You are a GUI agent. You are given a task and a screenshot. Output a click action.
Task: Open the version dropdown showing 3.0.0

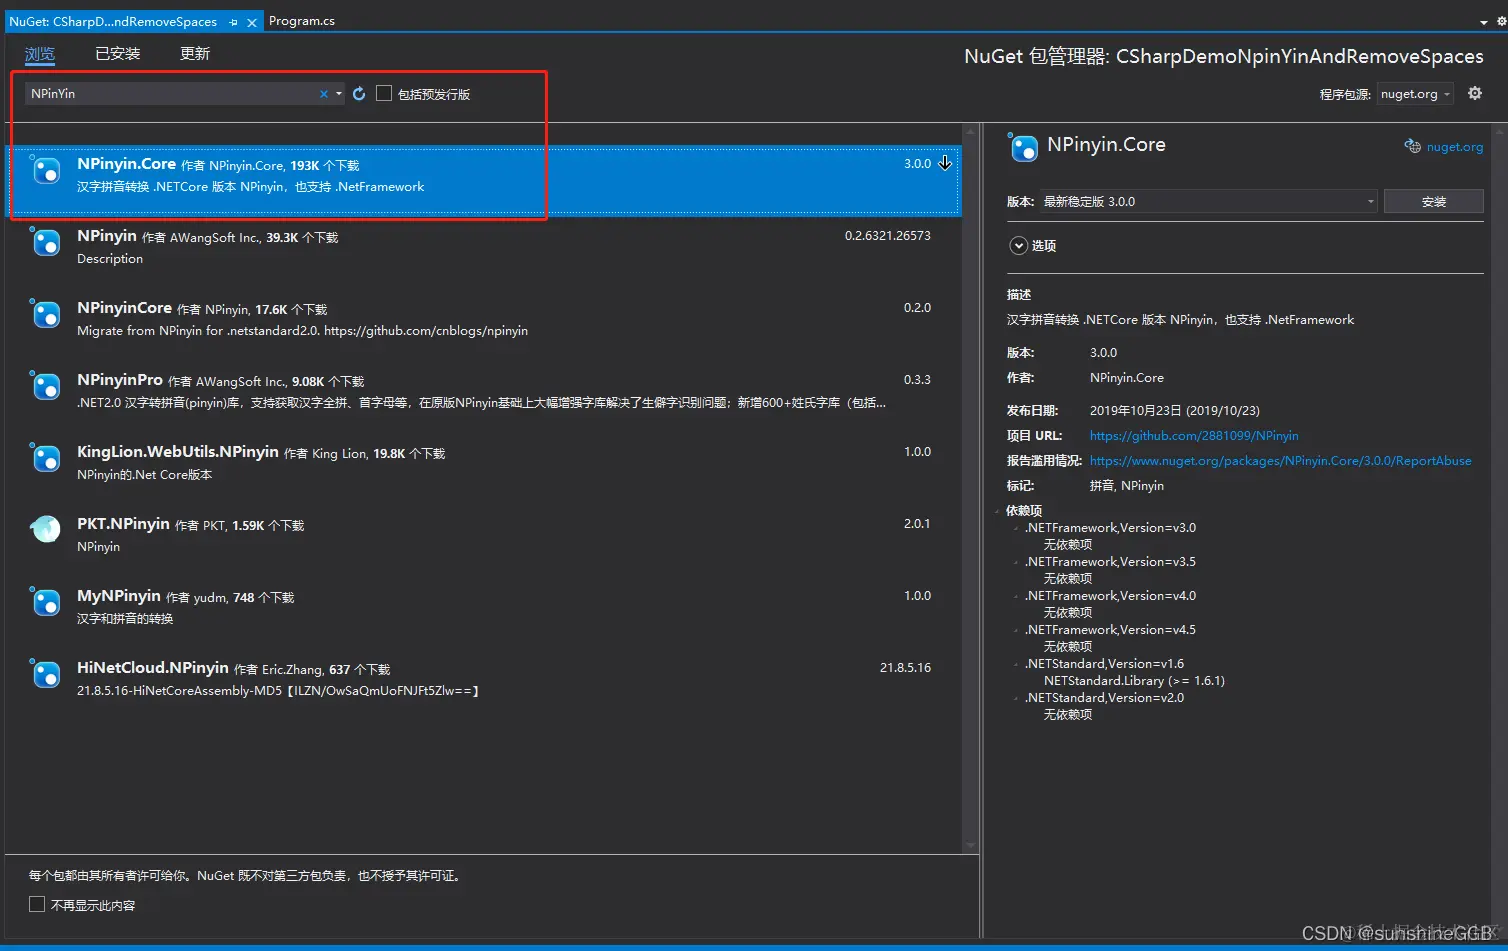tap(1209, 201)
